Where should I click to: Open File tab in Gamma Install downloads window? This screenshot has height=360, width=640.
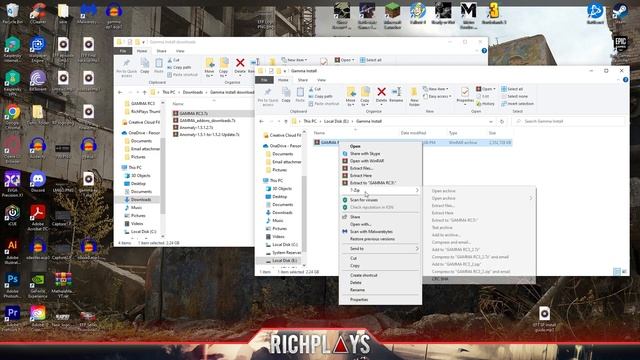(123, 51)
